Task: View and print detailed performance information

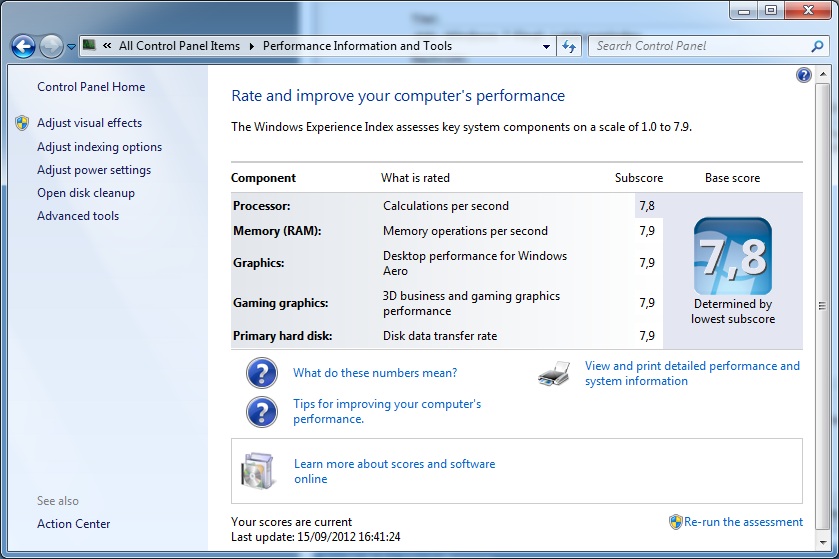Action: [x=692, y=373]
